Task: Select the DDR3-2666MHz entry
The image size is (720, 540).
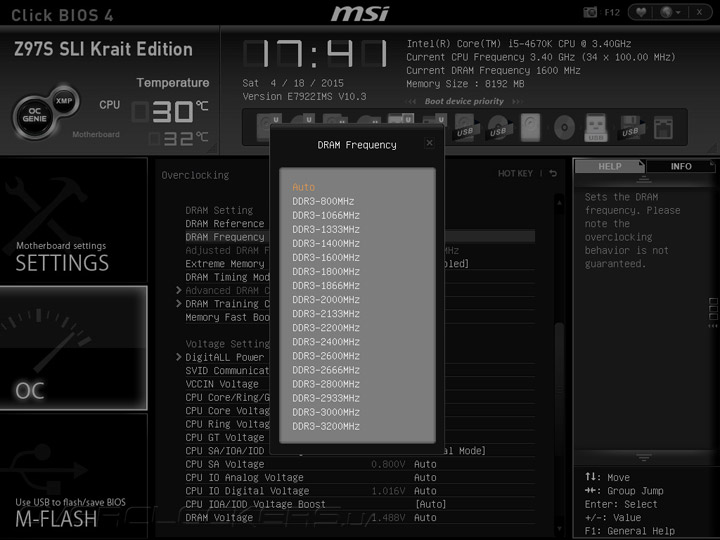Action: coord(326,370)
